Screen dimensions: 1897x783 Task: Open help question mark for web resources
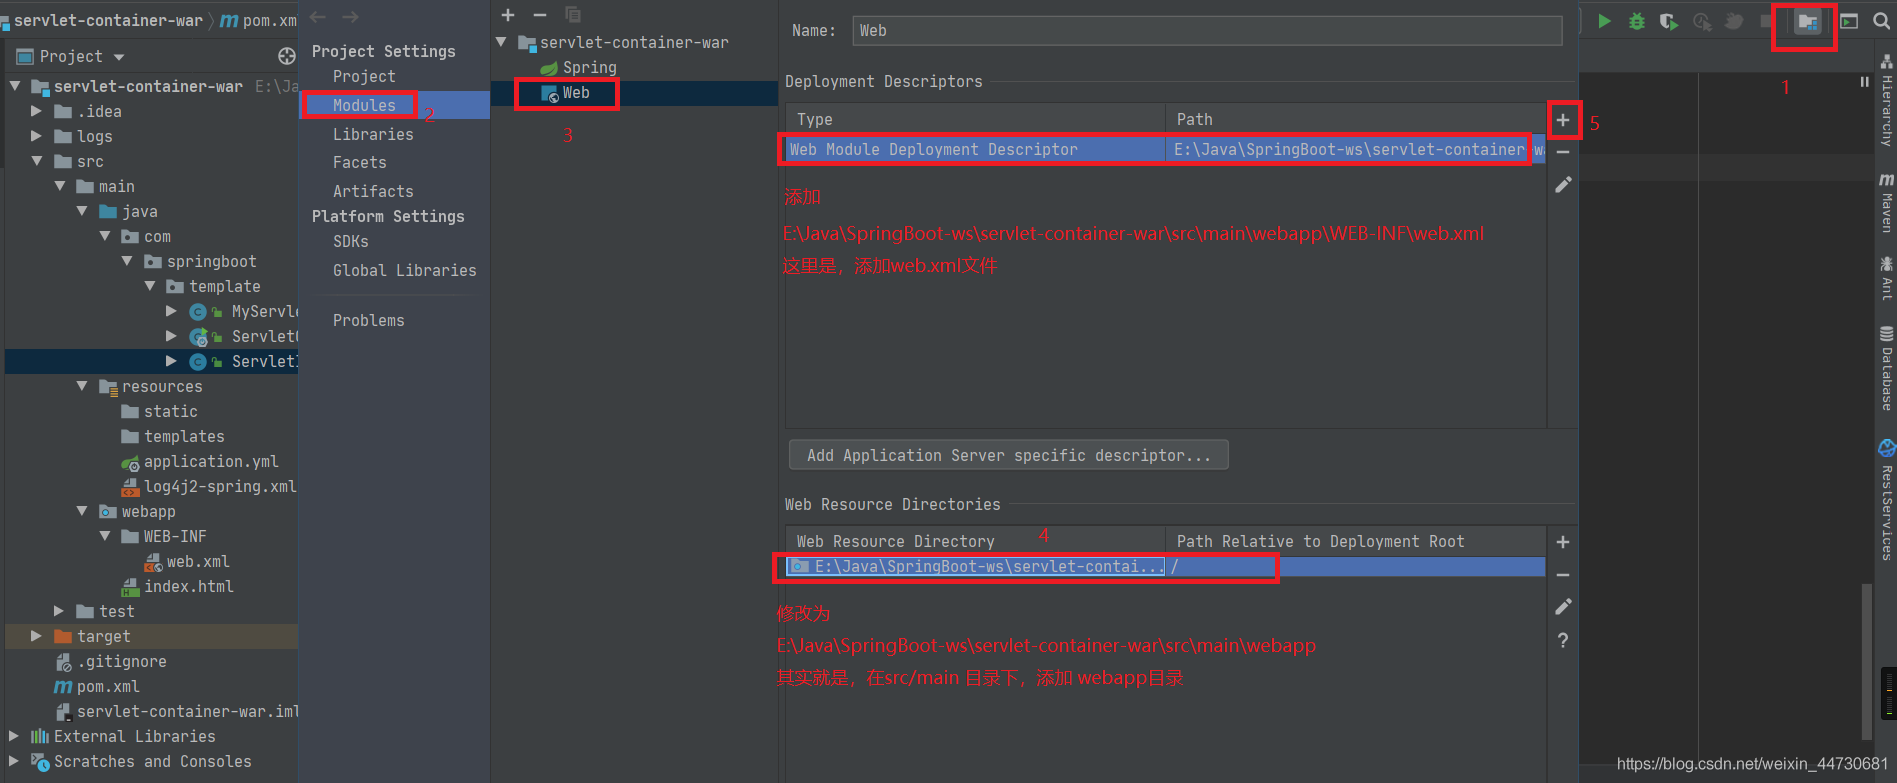tap(1563, 640)
